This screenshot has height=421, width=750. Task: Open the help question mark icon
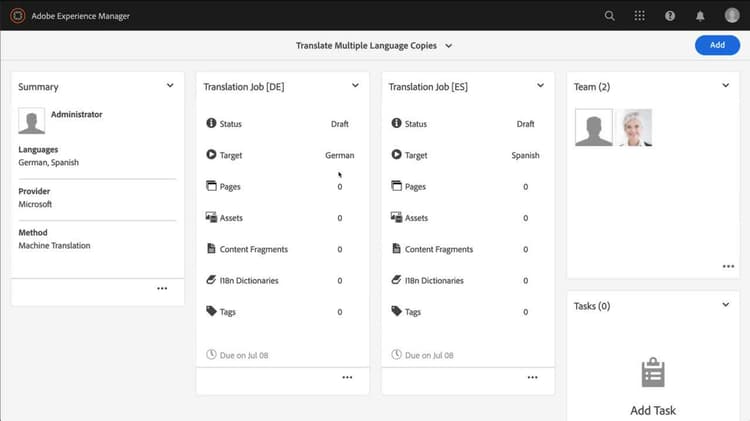pos(670,16)
